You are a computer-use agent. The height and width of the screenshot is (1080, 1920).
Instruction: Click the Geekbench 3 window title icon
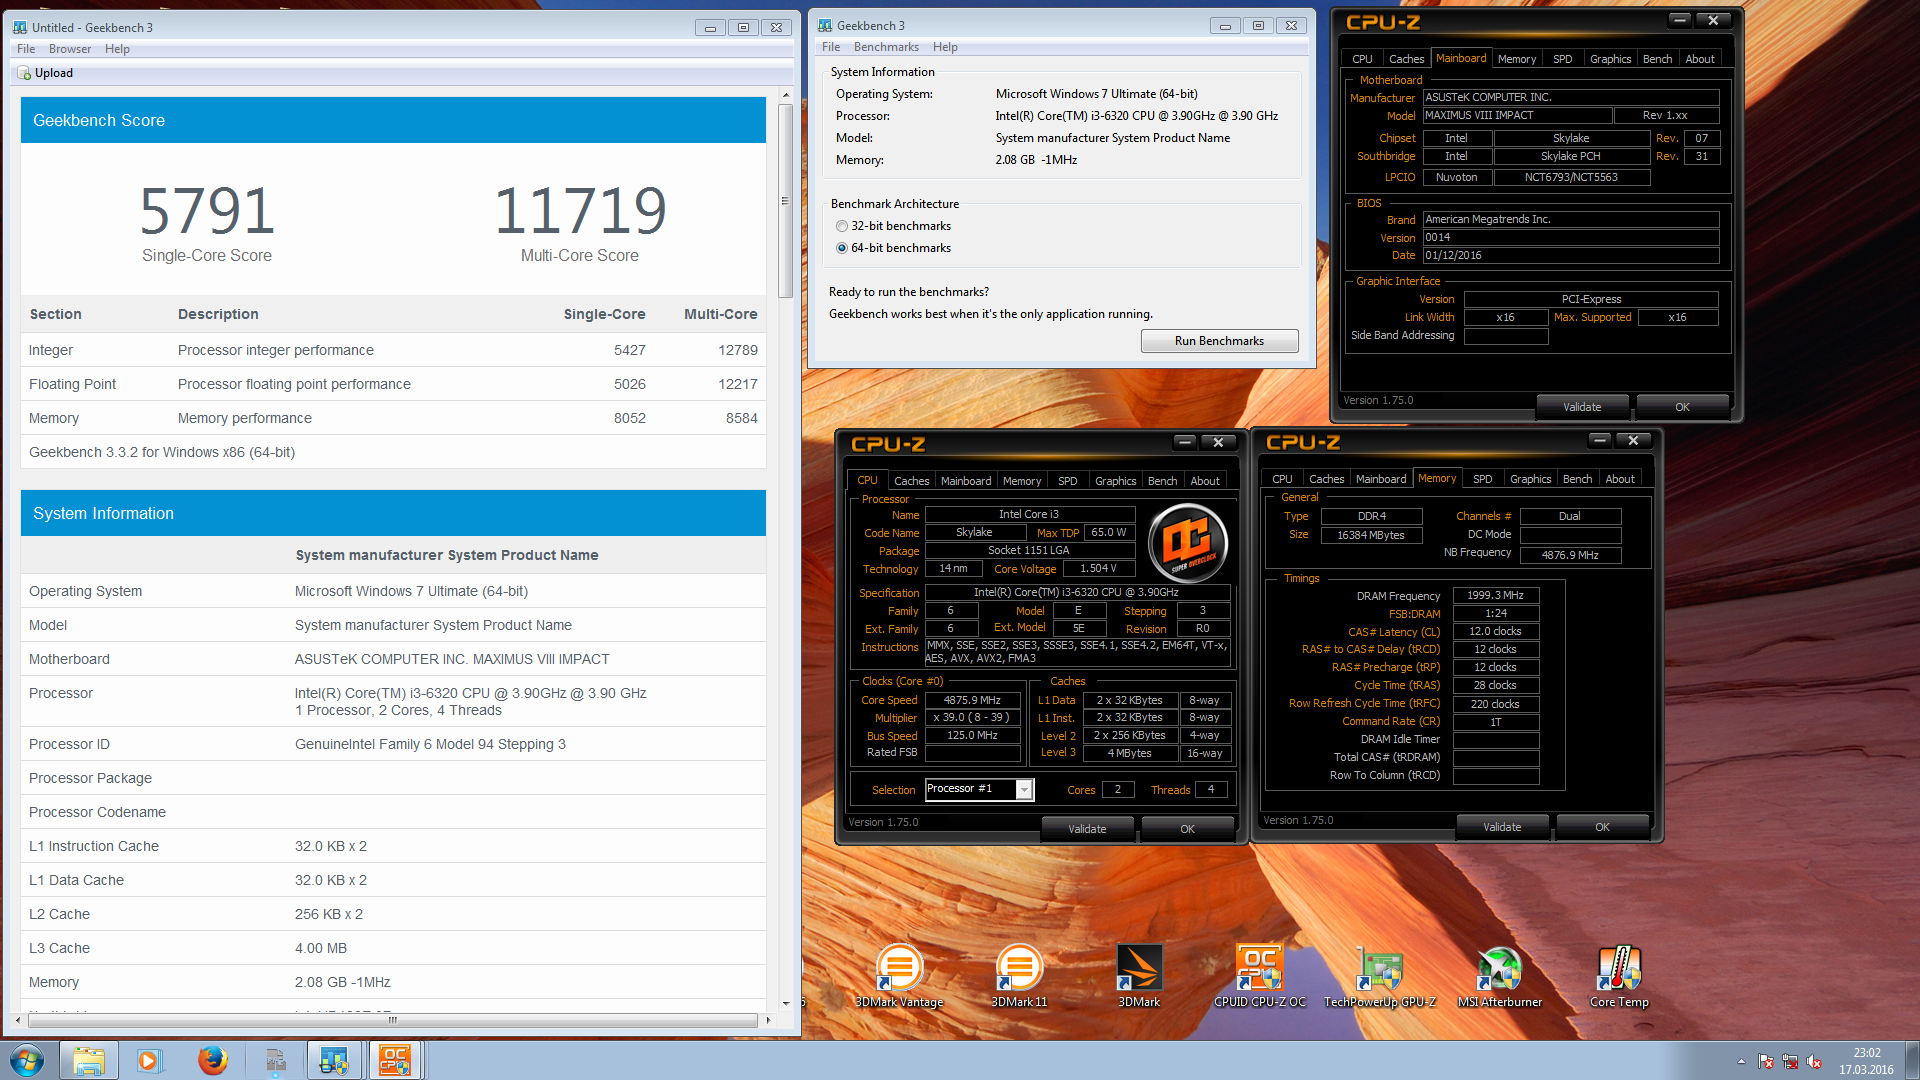pyautogui.click(x=825, y=26)
